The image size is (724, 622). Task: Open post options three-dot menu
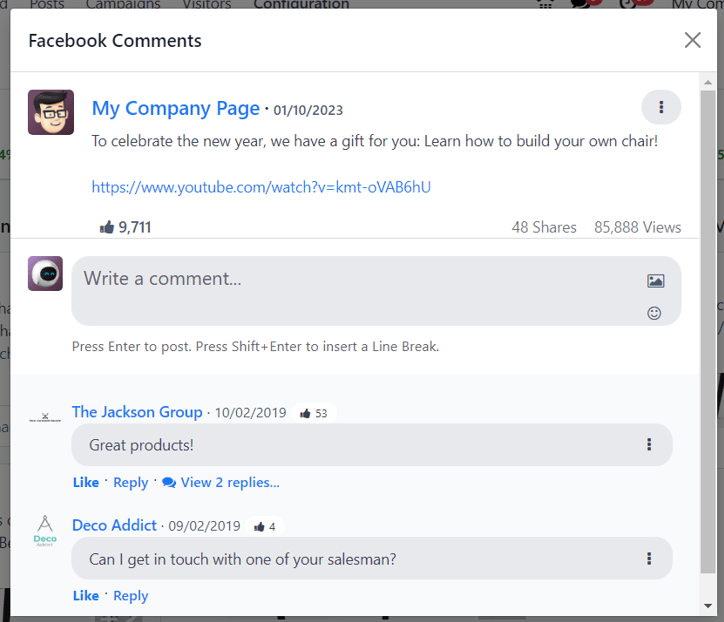pos(661,107)
